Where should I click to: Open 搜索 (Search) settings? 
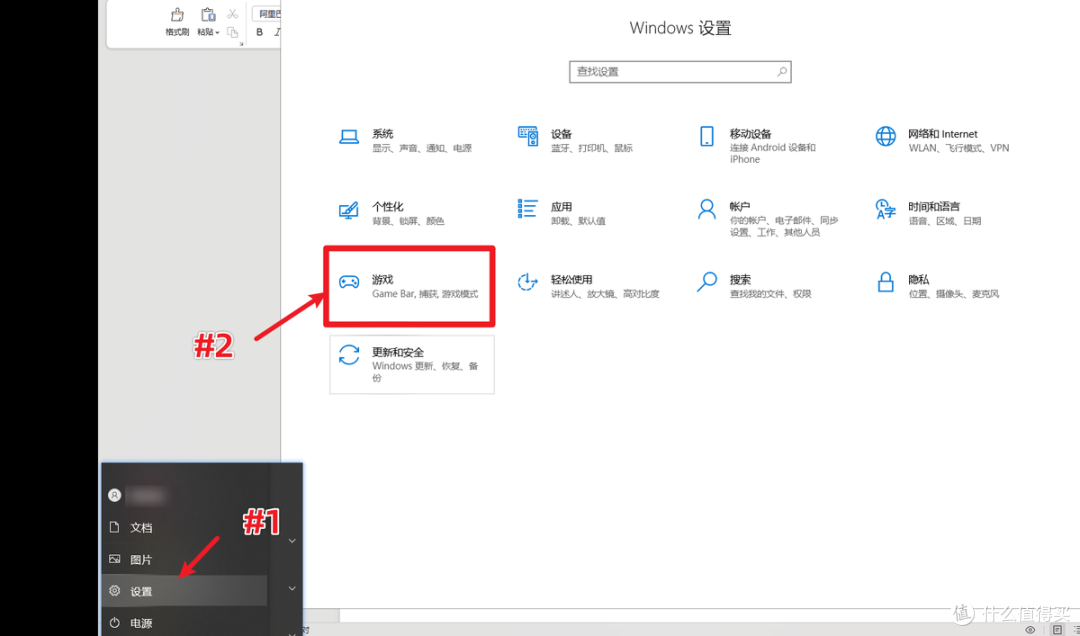click(x=740, y=280)
